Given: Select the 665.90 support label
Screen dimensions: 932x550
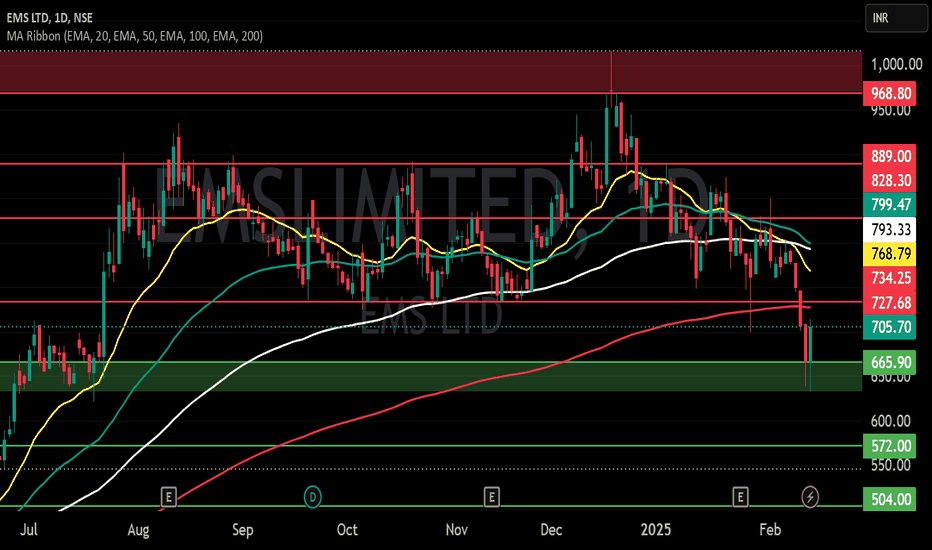Looking at the screenshot, I should [x=890, y=362].
